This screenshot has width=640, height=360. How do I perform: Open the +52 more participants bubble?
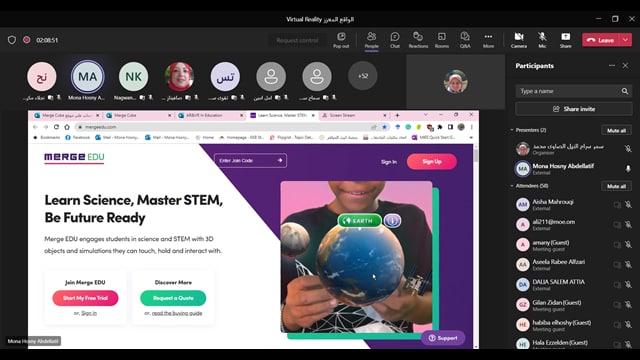(363, 76)
